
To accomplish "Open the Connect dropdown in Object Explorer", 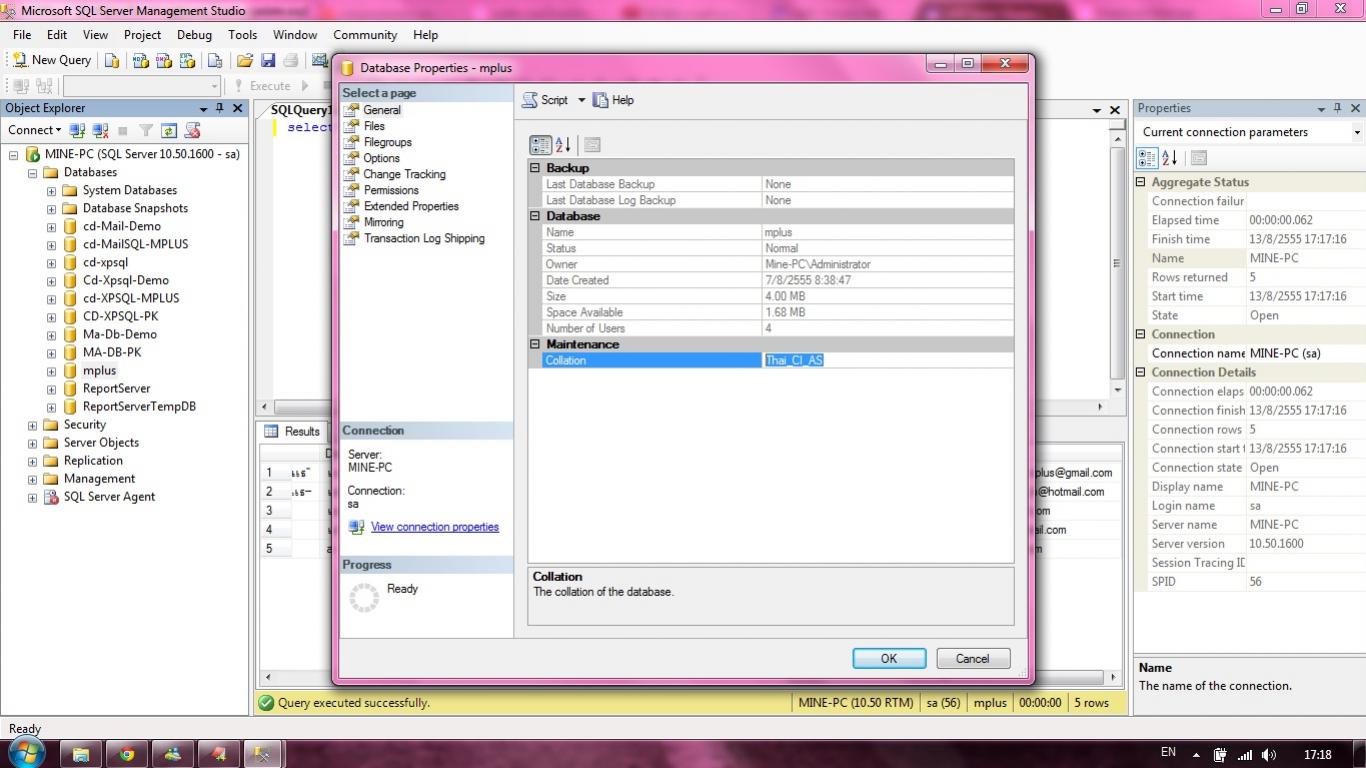I will pos(35,130).
